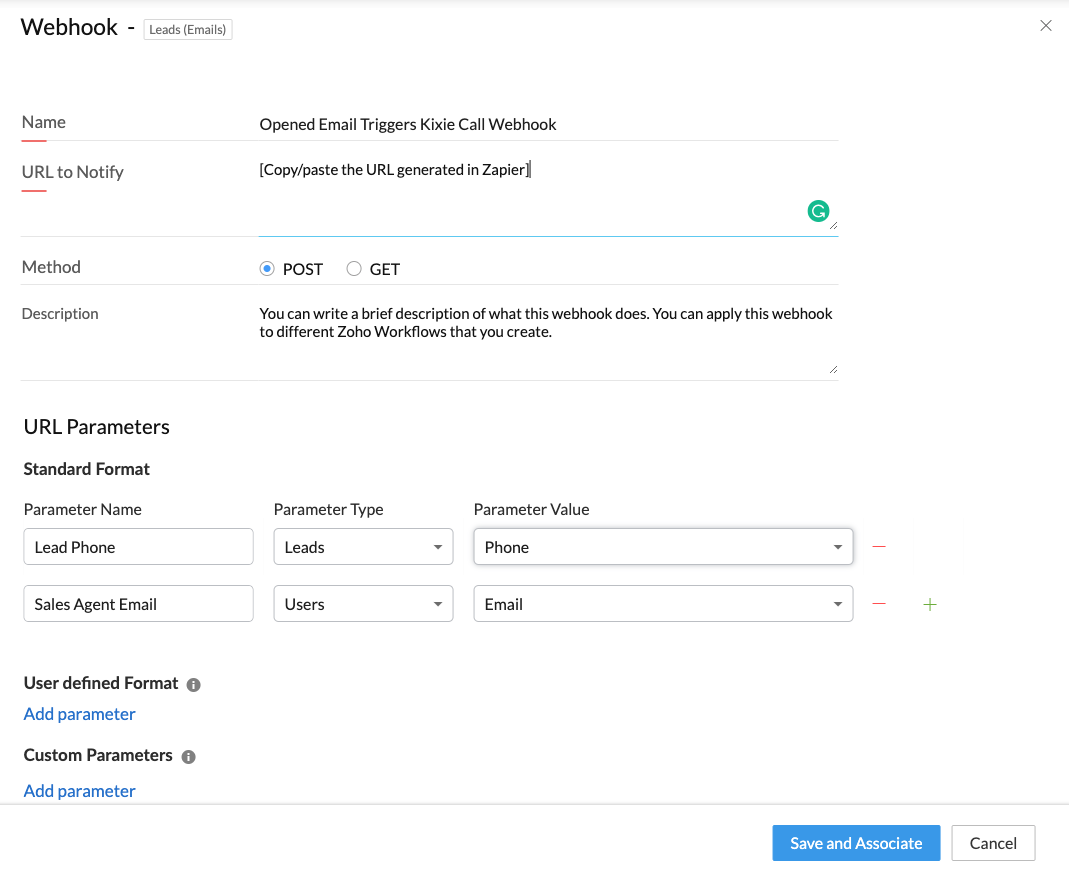Open the Email parameter value dropdown
The image size is (1069, 873).
coord(663,604)
